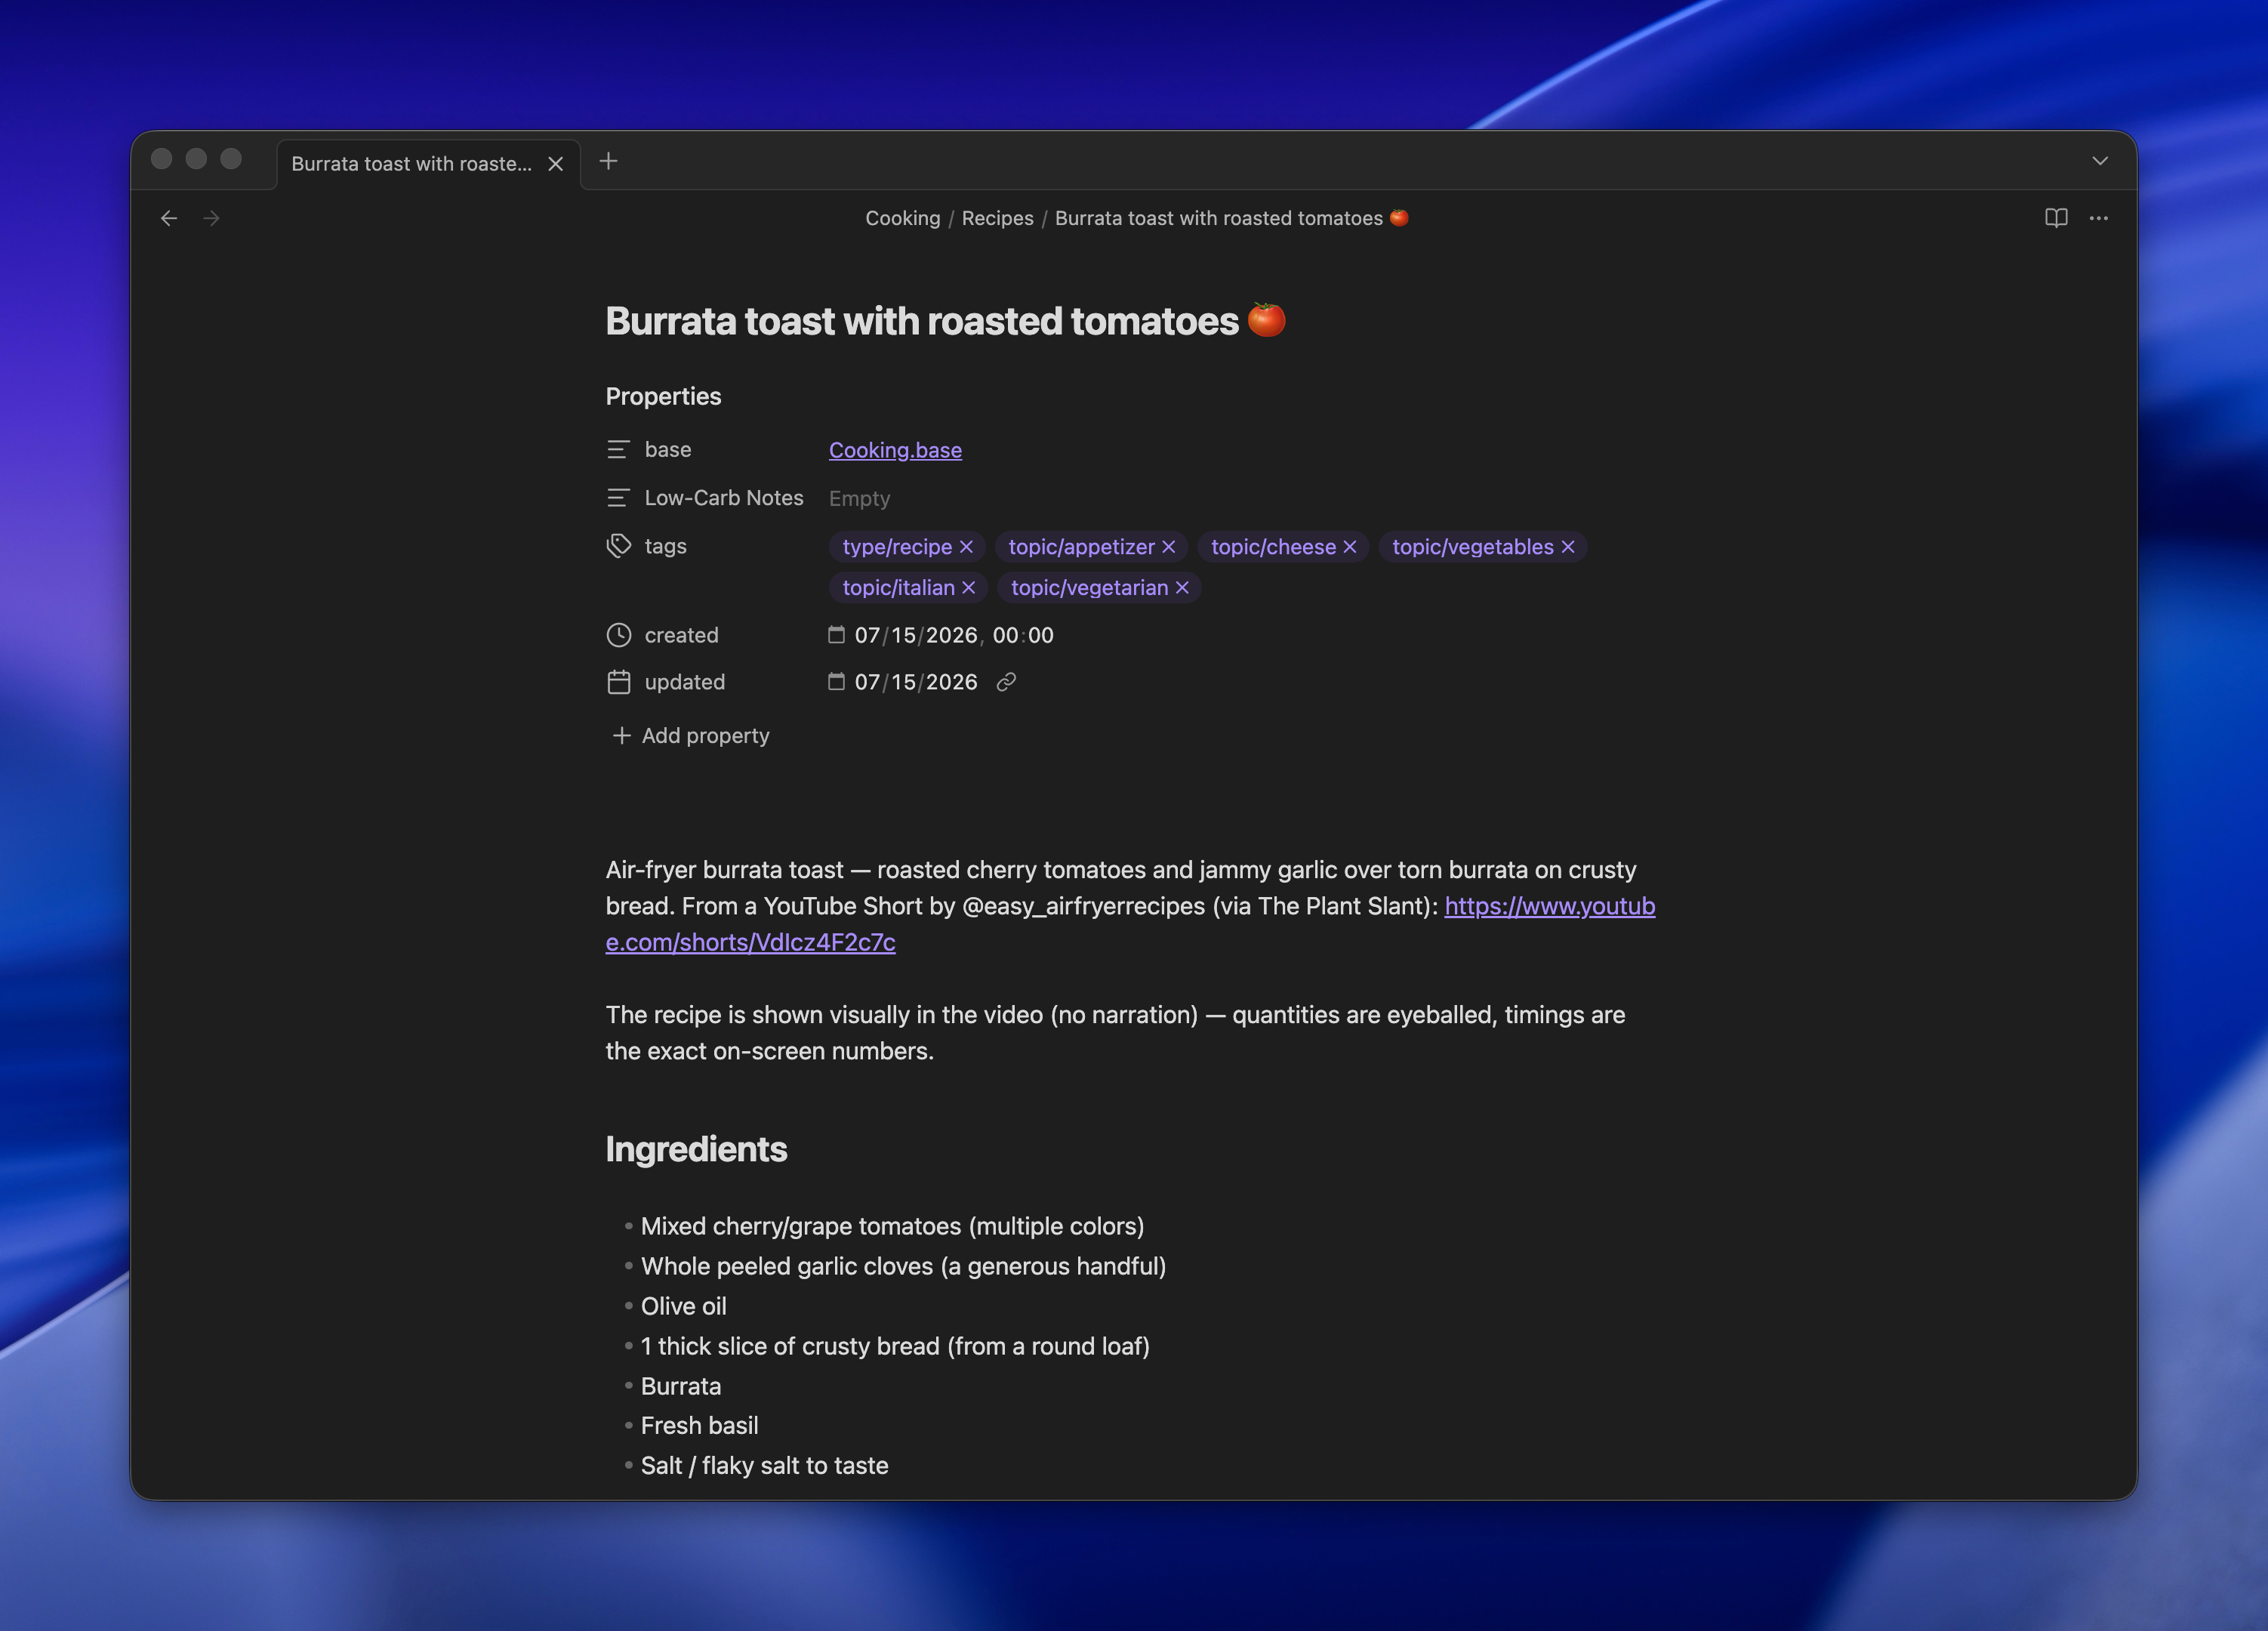Screen dimensions: 2268x1631
Task: Click the base property type icon
Action: pos(618,450)
